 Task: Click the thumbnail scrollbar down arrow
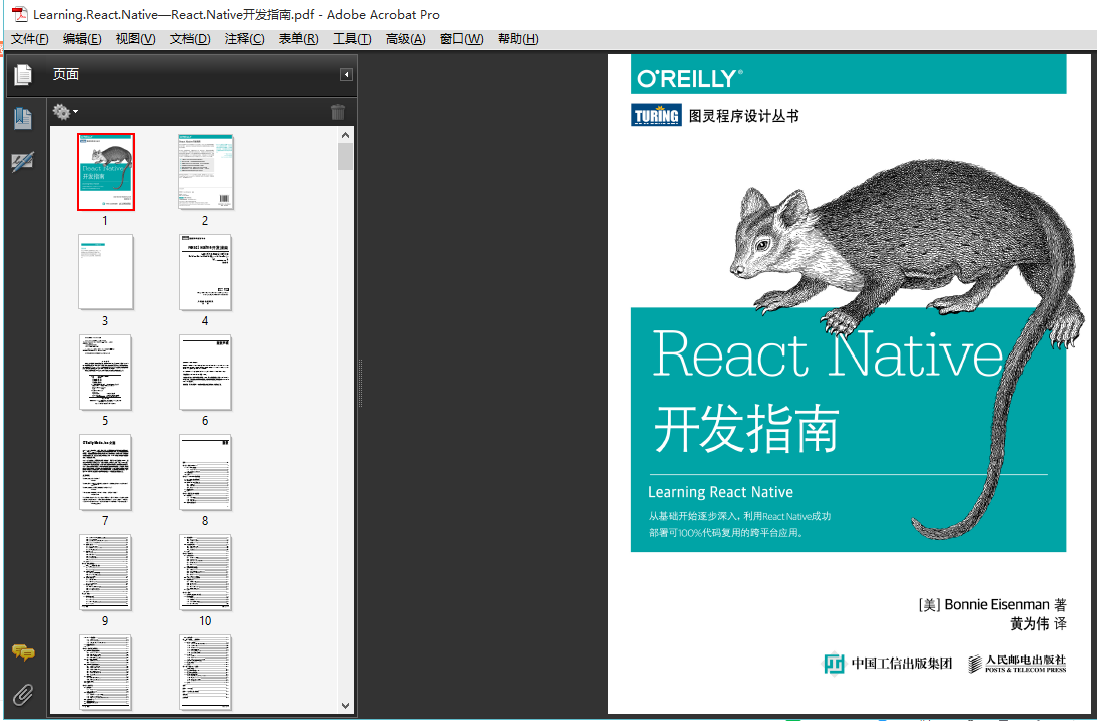click(x=345, y=706)
